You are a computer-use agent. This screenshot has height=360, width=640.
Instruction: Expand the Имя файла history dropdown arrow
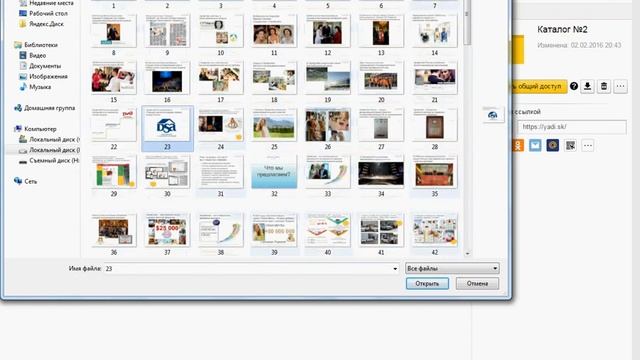395,269
